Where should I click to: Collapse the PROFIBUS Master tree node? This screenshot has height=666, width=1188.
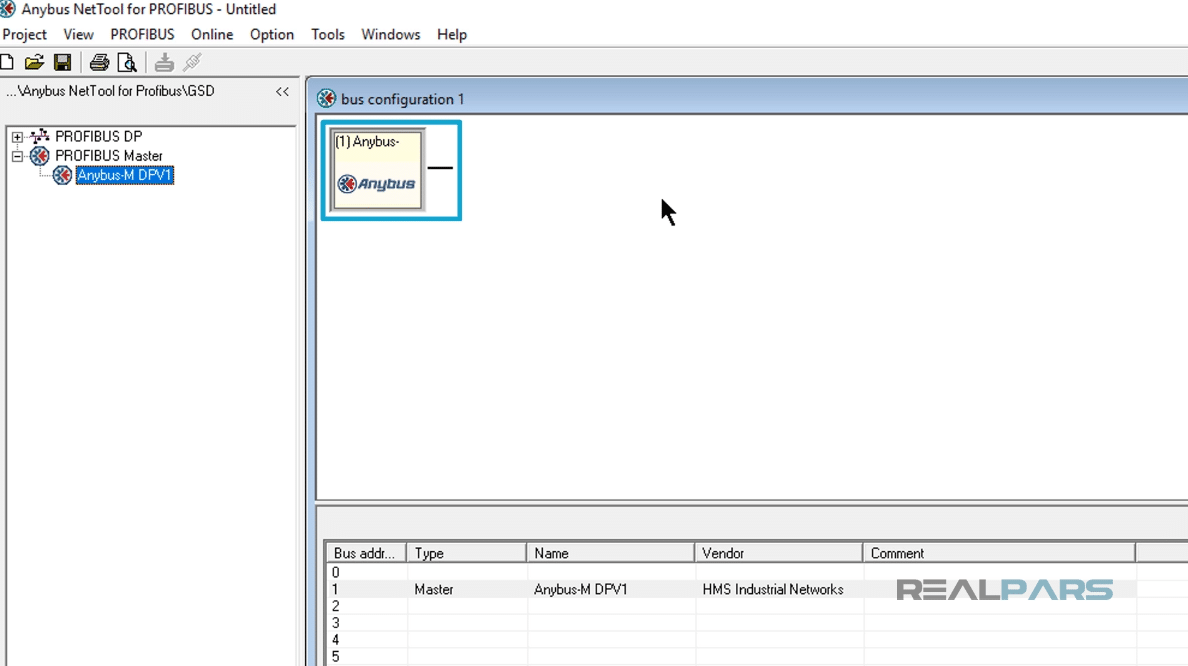17,157
